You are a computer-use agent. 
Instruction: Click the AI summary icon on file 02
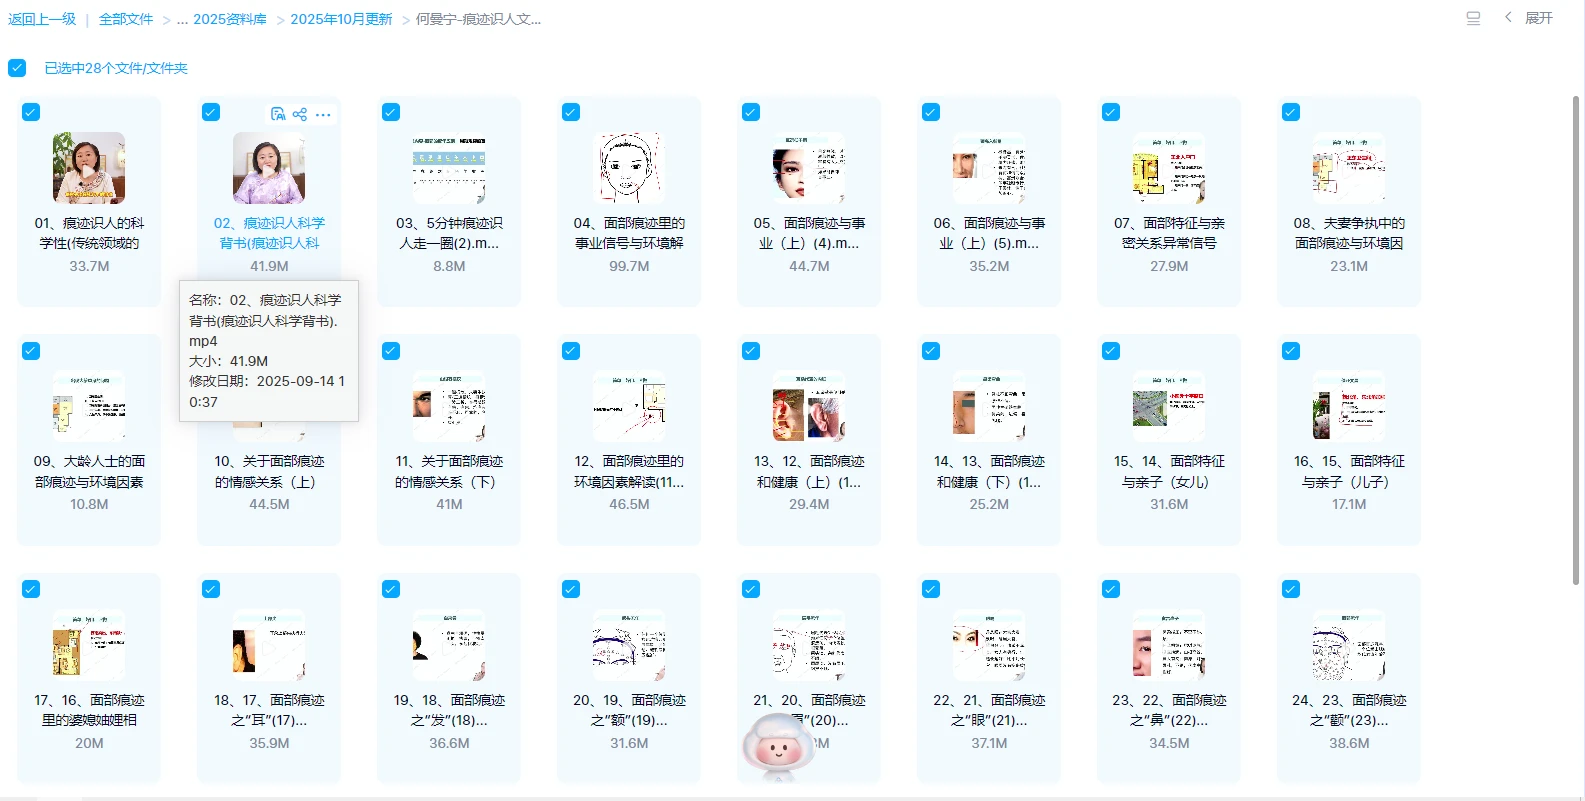click(x=278, y=114)
